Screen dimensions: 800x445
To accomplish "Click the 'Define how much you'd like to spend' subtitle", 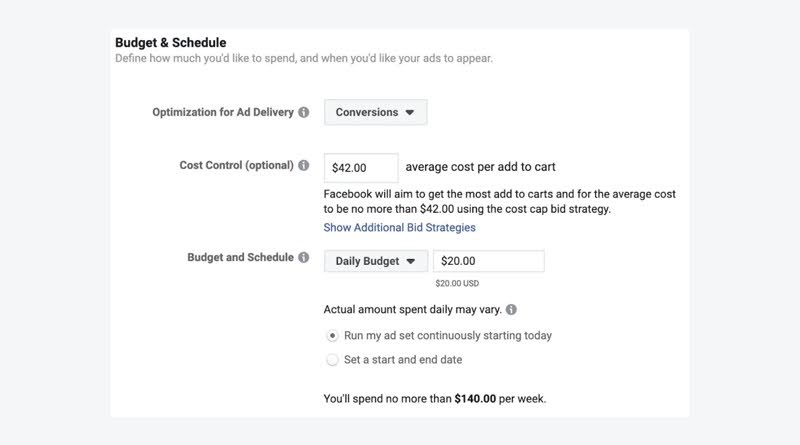I will coord(304,58).
